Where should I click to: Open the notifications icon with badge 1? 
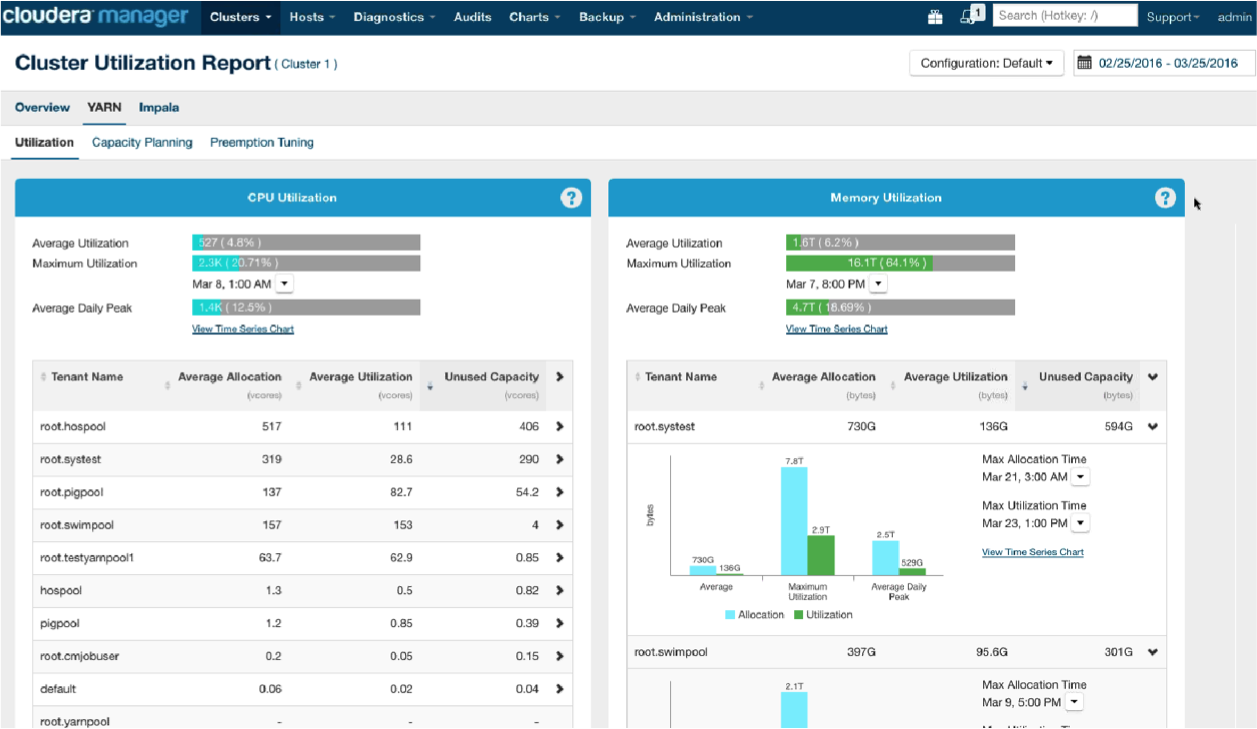(969, 16)
